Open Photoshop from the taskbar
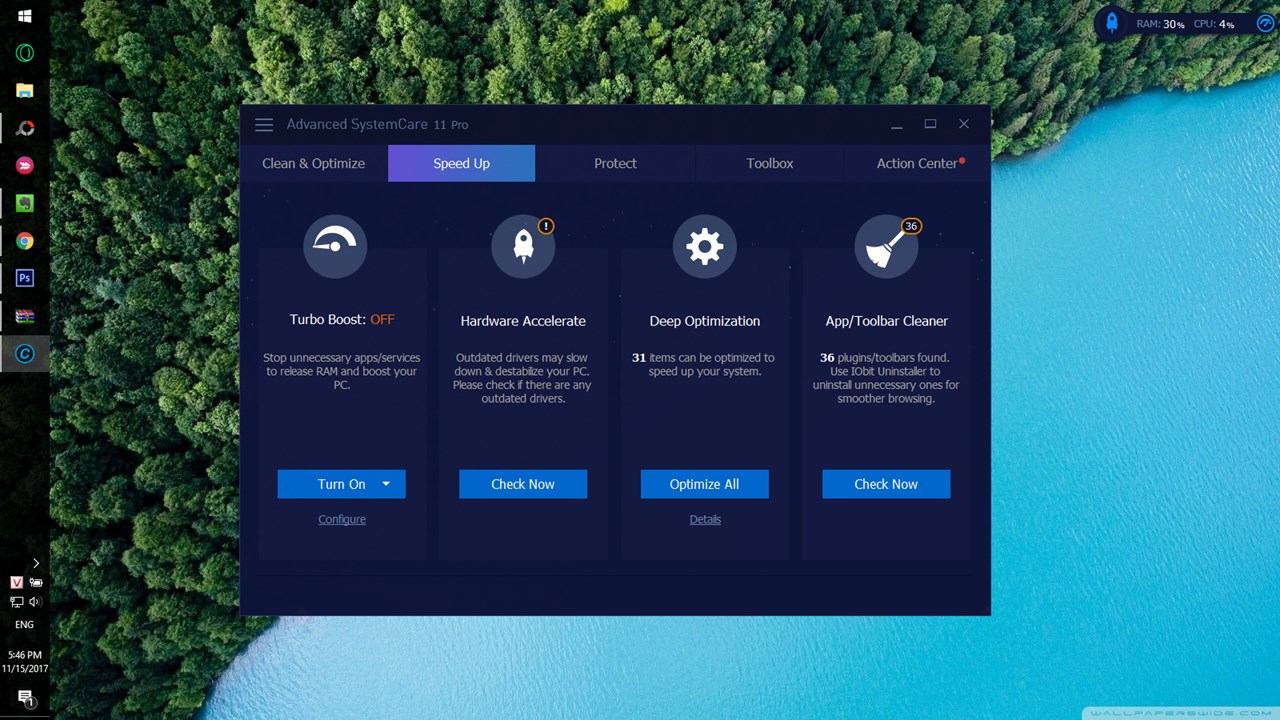Image resolution: width=1280 pixels, height=720 pixels. [x=25, y=278]
